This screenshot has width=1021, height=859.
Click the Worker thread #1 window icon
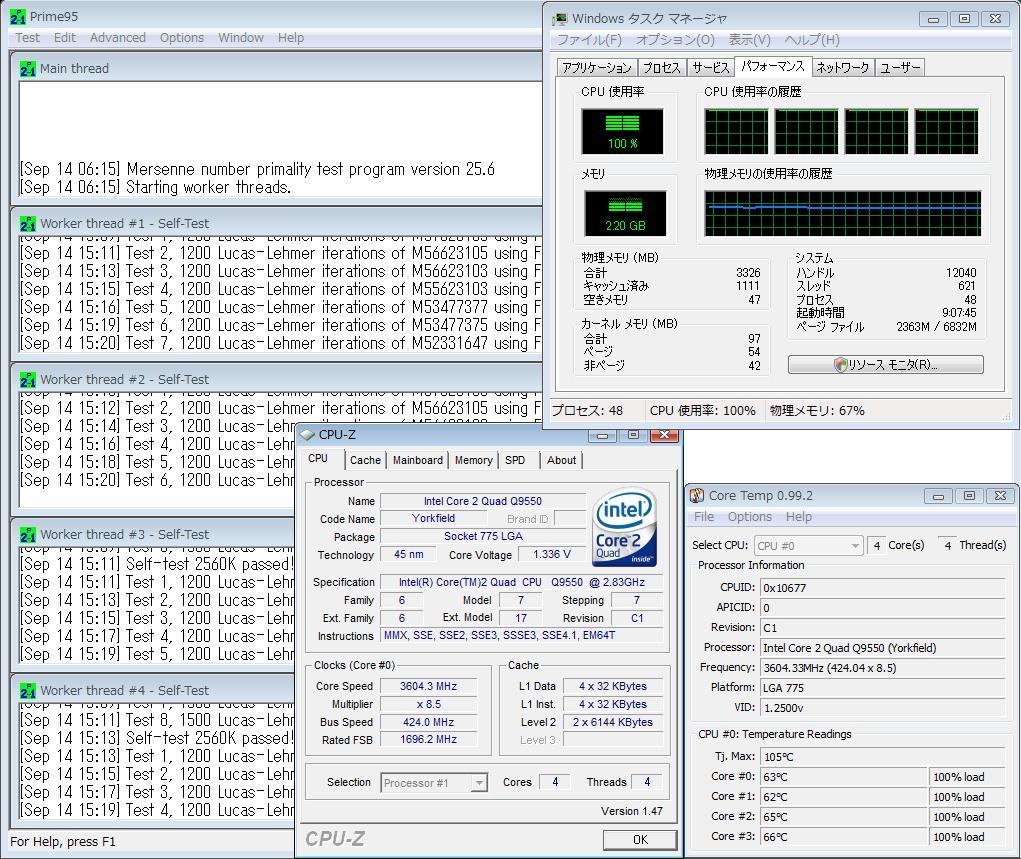coord(28,223)
